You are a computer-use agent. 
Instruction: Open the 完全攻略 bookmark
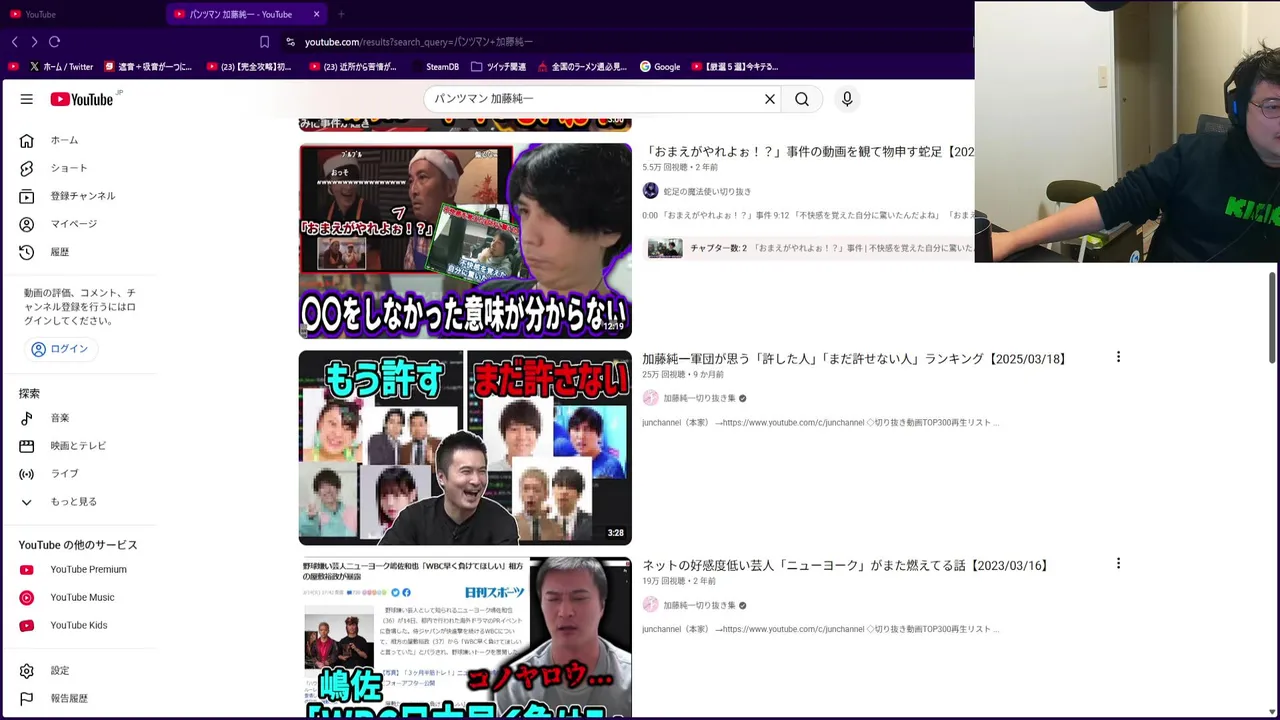249,67
